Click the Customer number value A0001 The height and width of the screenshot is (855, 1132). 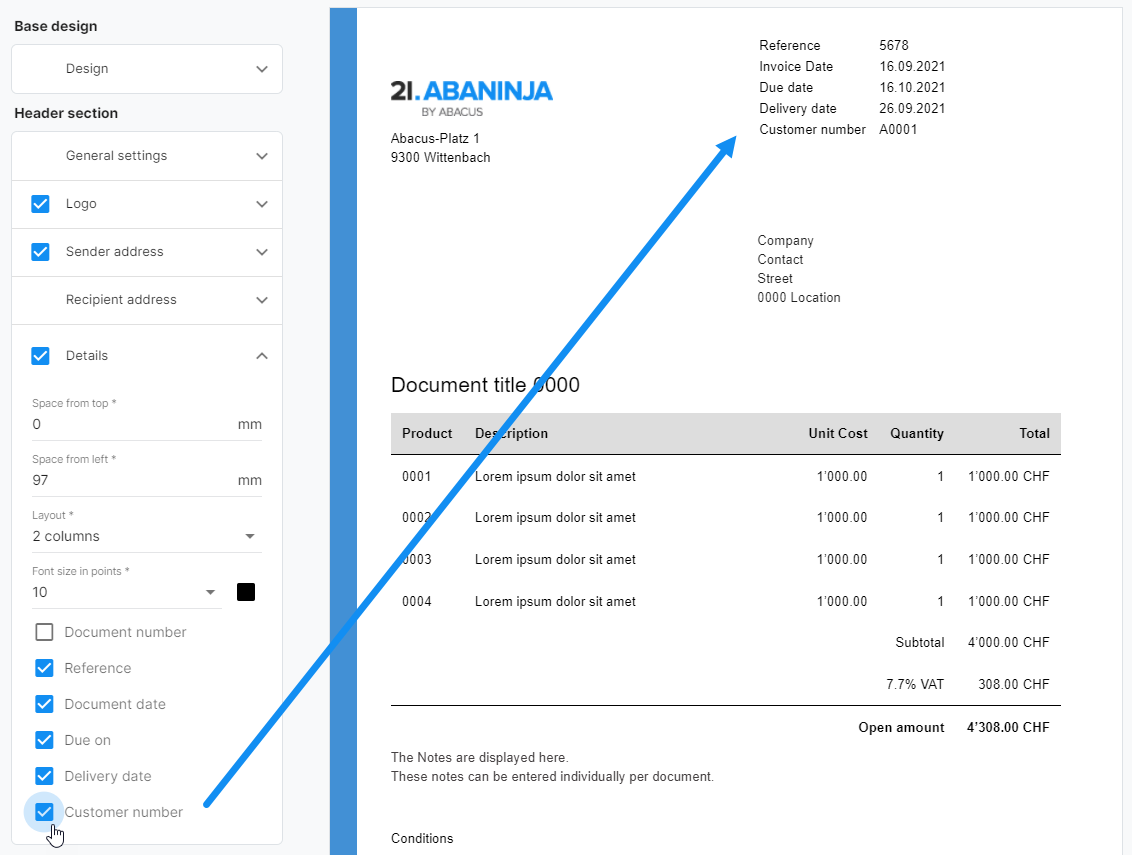[898, 130]
